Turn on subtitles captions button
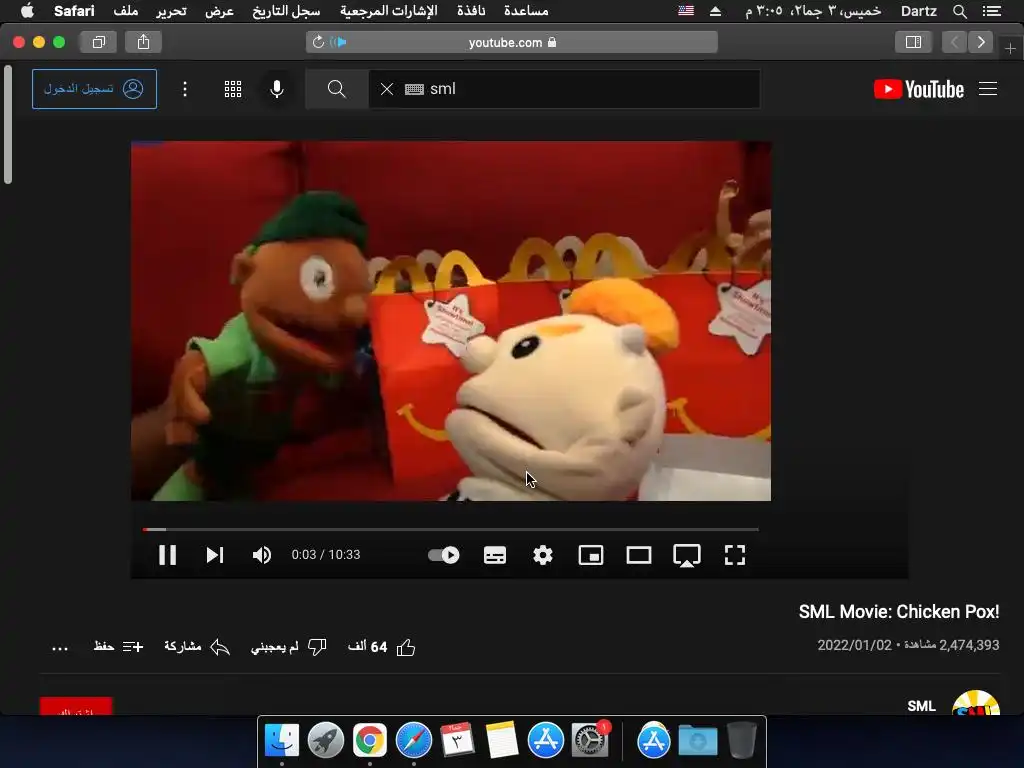 coord(494,555)
